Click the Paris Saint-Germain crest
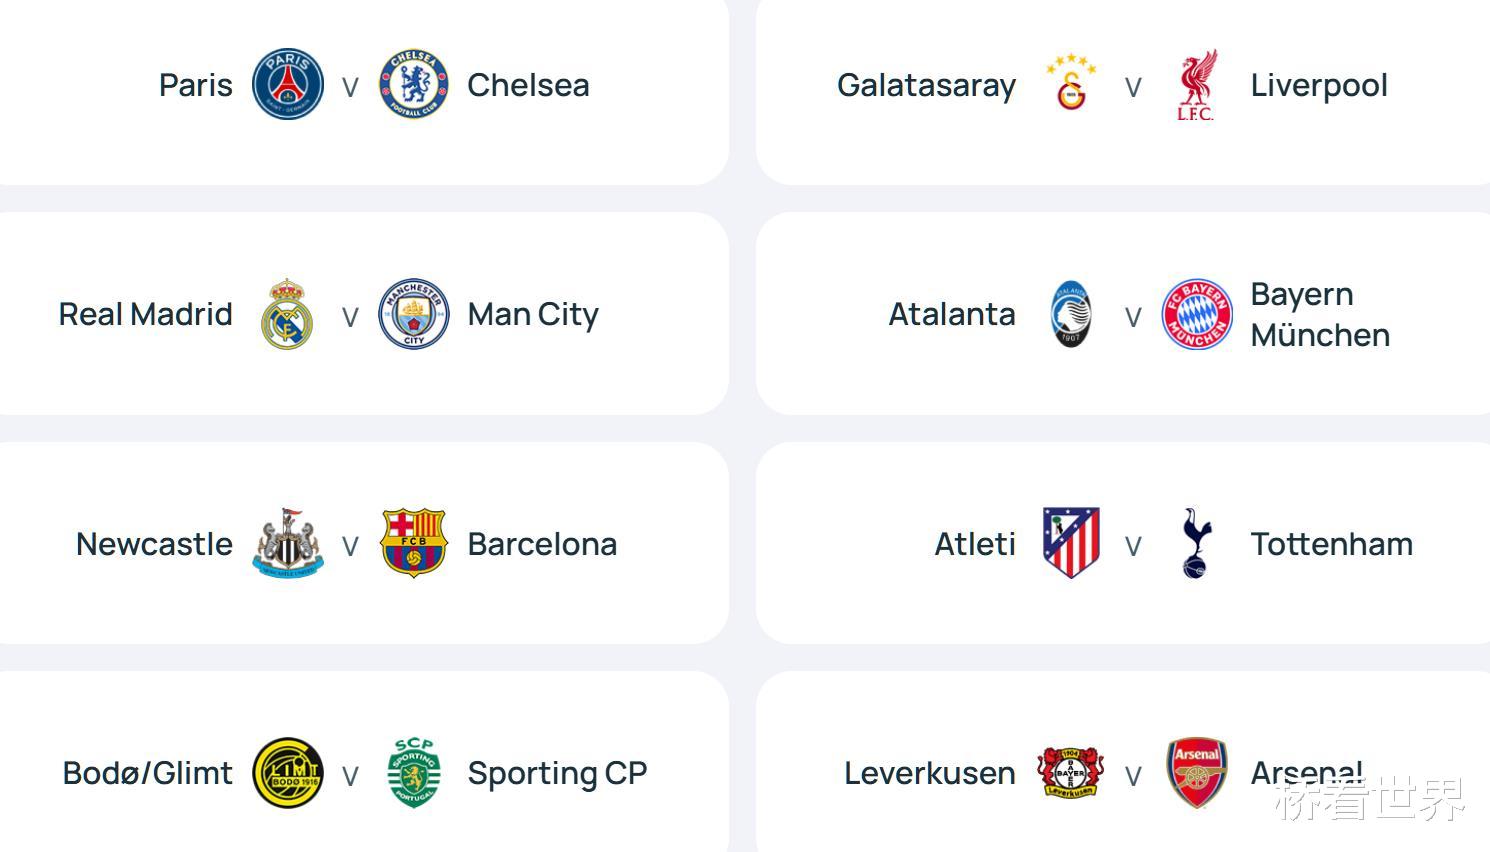Screen dimensions: 1490x852 [288, 84]
